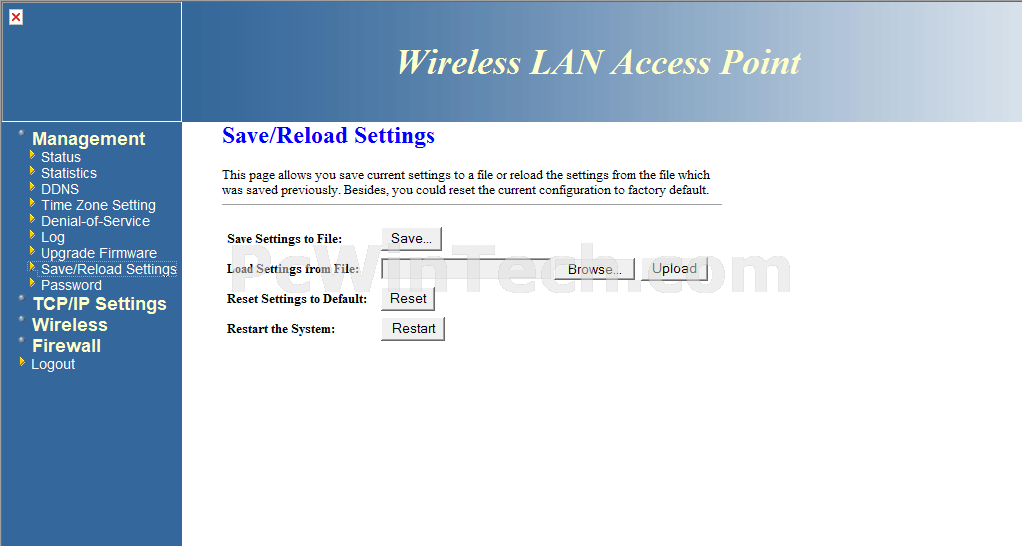Click the arrow icon beside Logout
Screen dimensions: 1022x546
22,362
